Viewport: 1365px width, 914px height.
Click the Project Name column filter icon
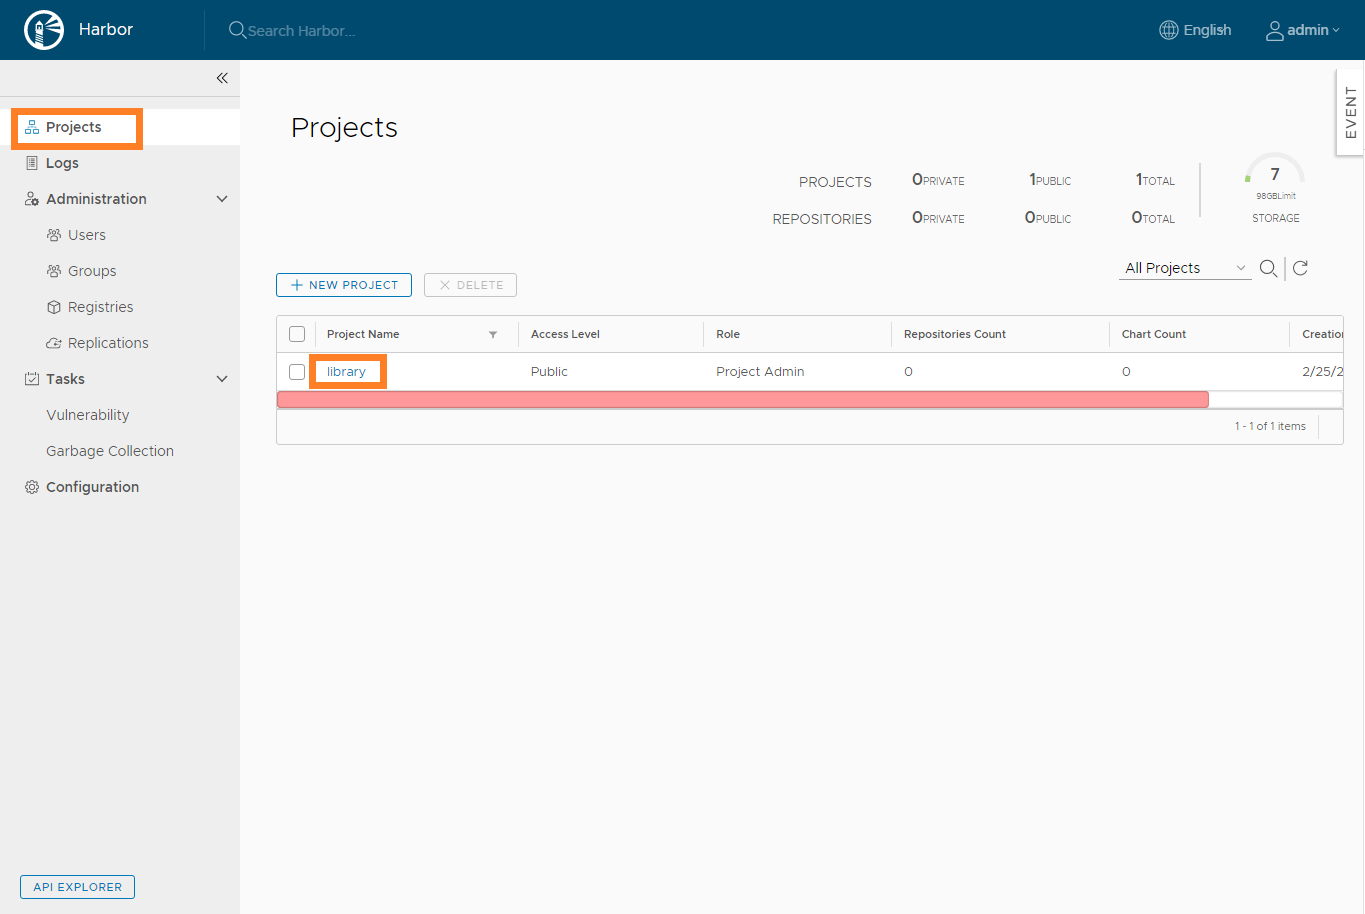493,335
